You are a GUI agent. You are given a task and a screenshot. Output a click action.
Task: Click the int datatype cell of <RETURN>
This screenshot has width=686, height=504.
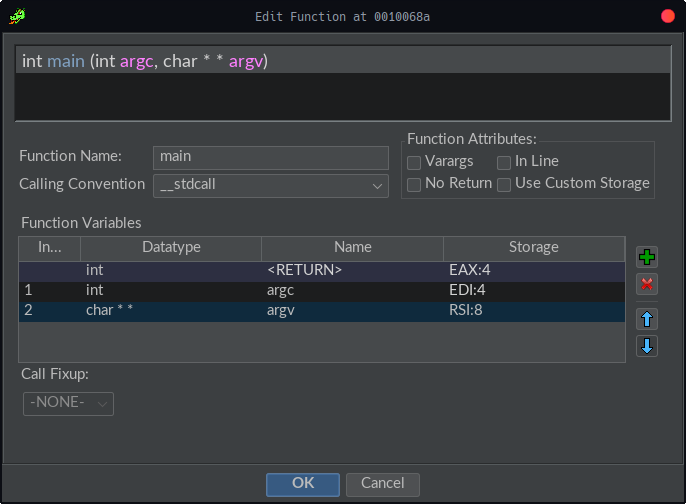pos(171,271)
